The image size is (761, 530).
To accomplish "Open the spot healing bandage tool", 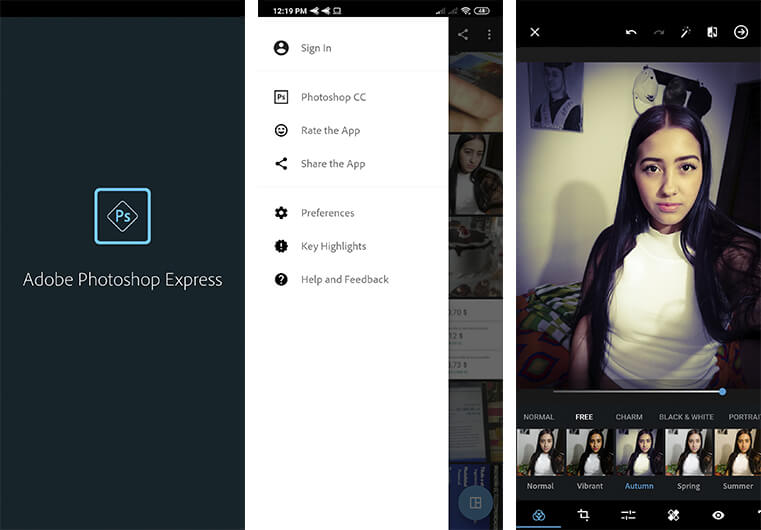I will pyautogui.click(x=673, y=515).
